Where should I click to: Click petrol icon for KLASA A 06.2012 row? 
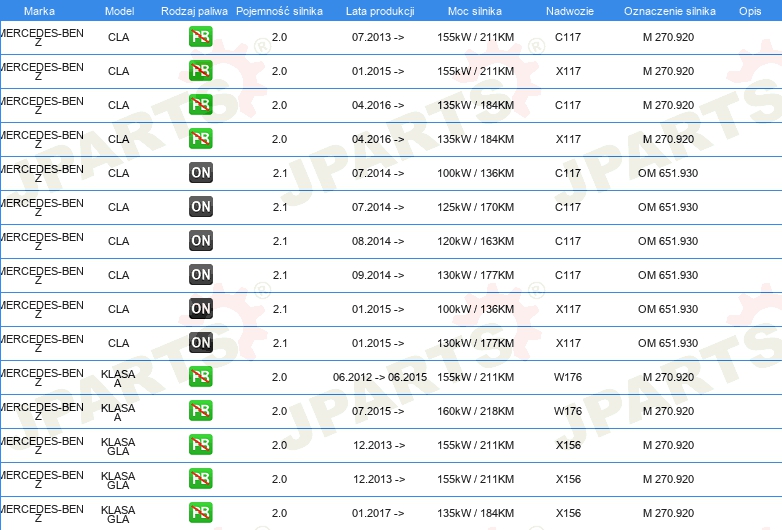pyautogui.click(x=200, y=377)
